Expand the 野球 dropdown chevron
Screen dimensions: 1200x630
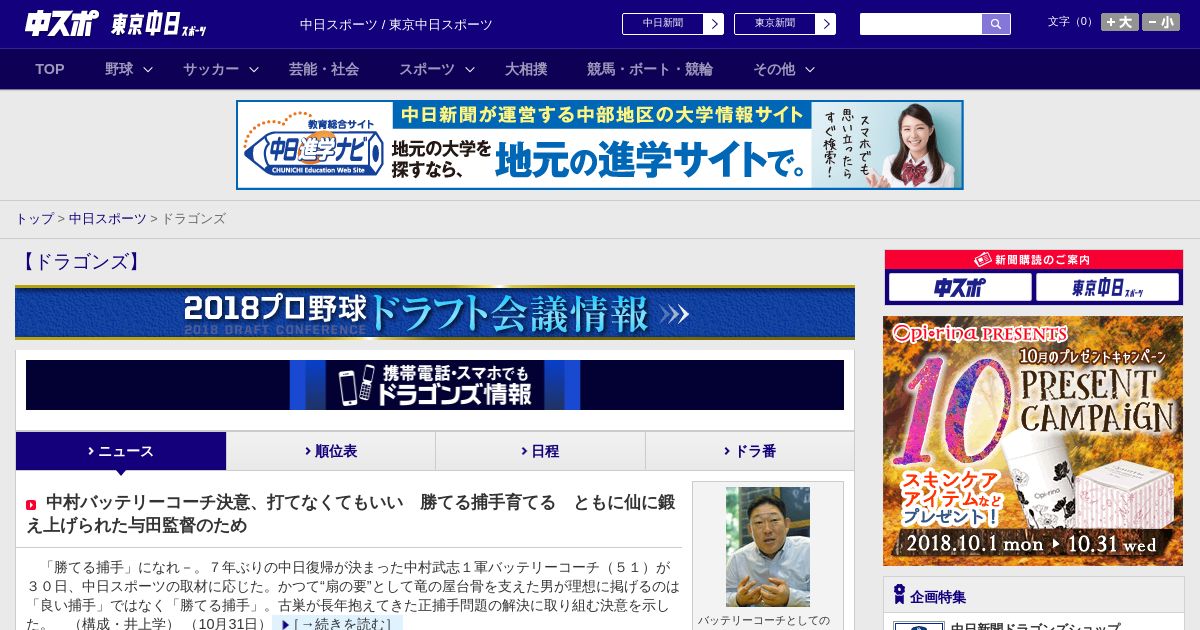148,69
